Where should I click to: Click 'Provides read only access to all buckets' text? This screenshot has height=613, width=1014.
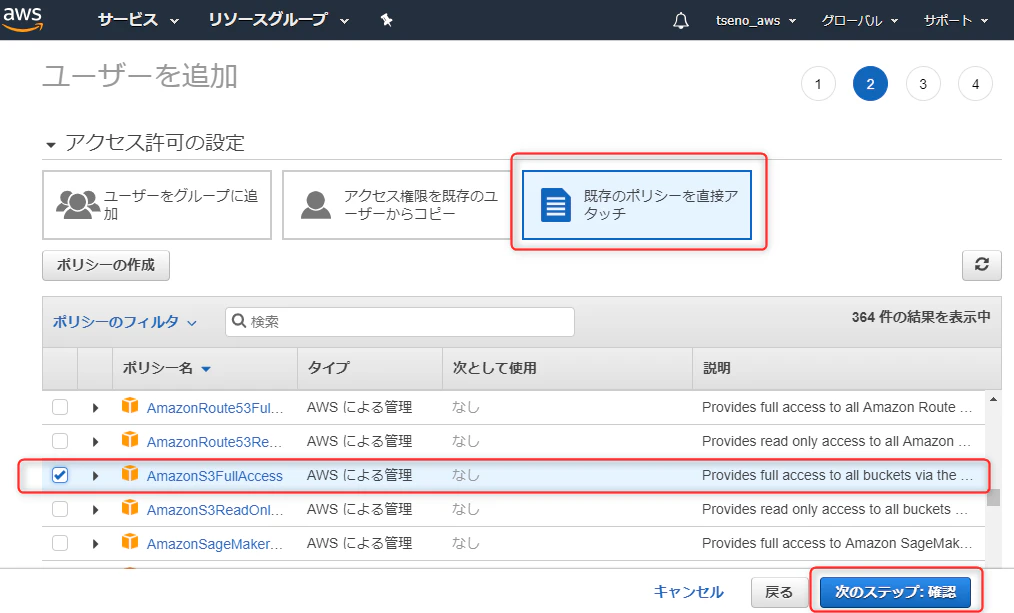835,509
